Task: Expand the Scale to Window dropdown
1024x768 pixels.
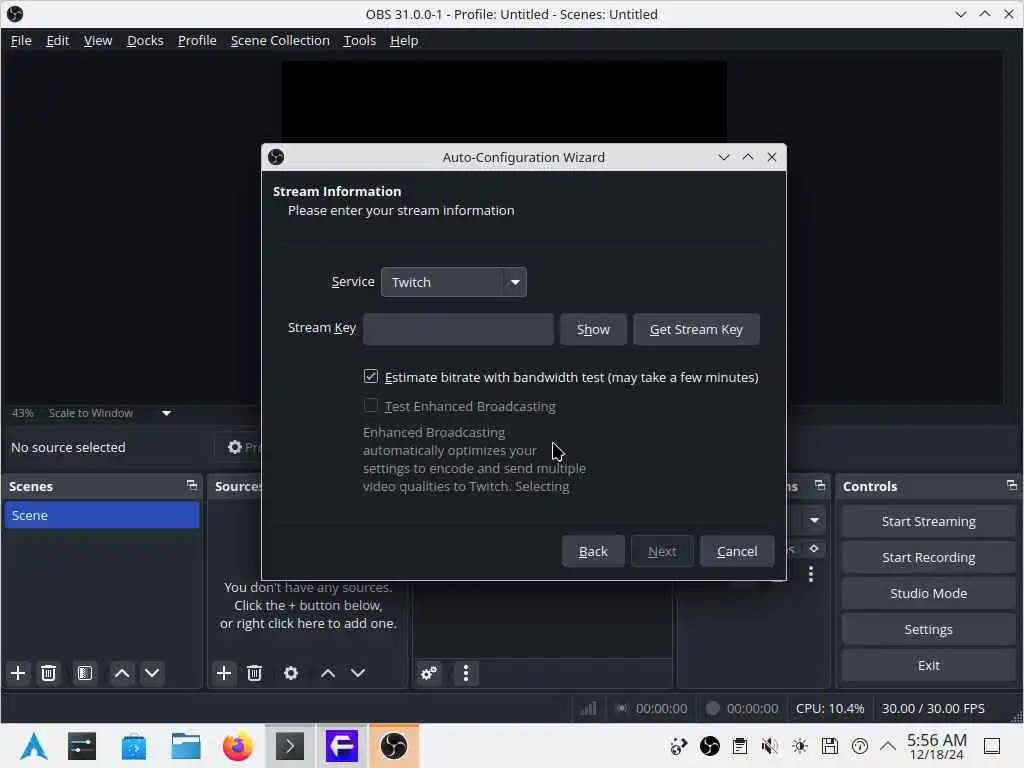Action: click(167, 413)
